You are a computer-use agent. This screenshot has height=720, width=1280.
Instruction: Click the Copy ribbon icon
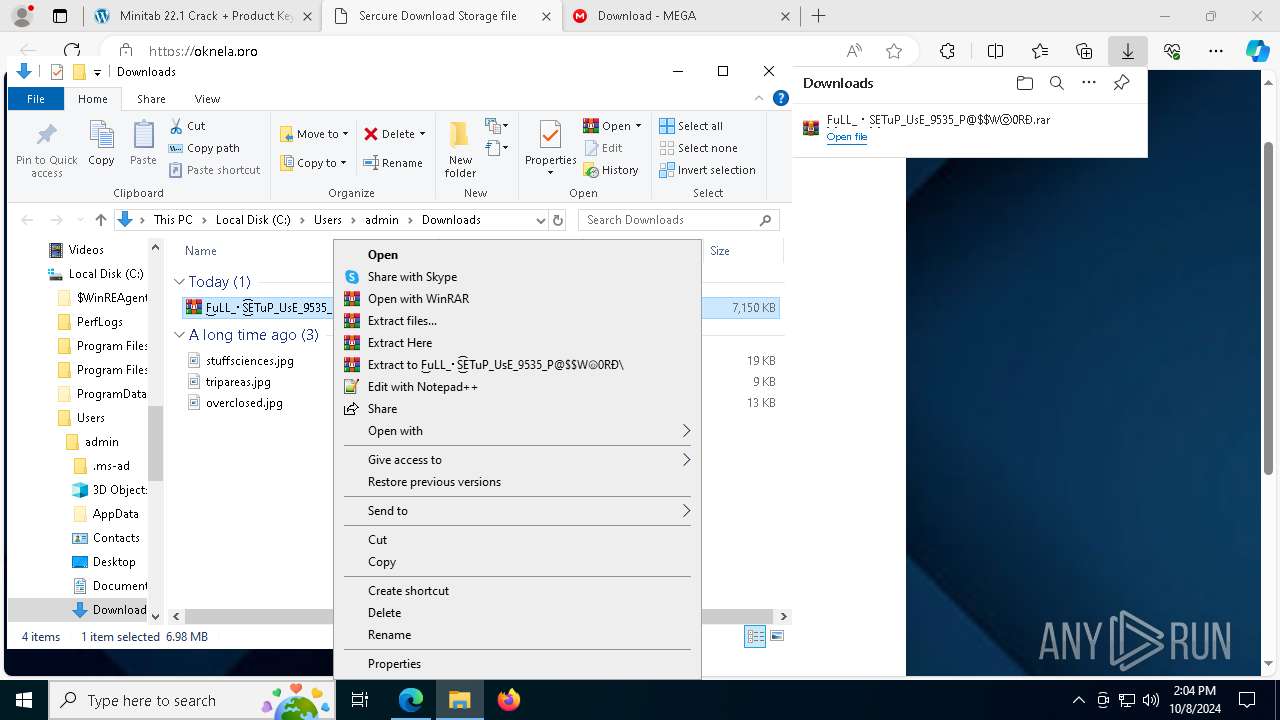(x=101, y=143)
